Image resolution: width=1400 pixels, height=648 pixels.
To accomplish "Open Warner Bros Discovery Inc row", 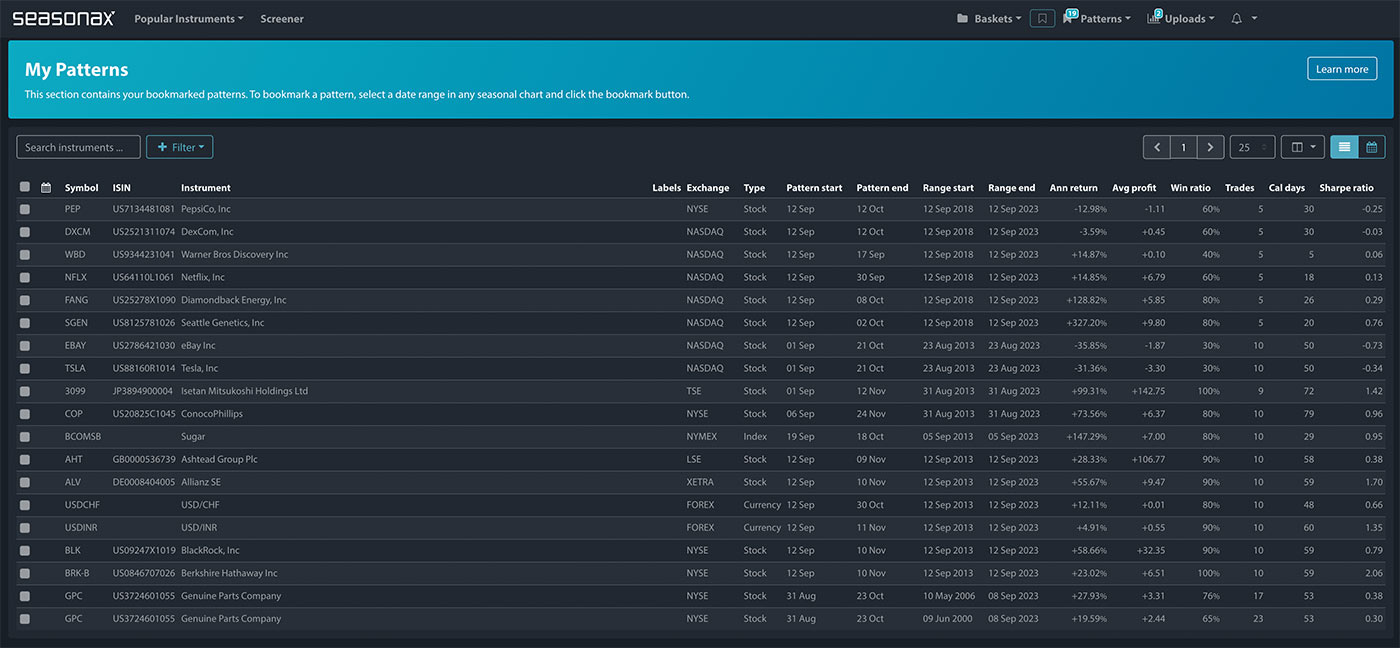I will [700, 255].
